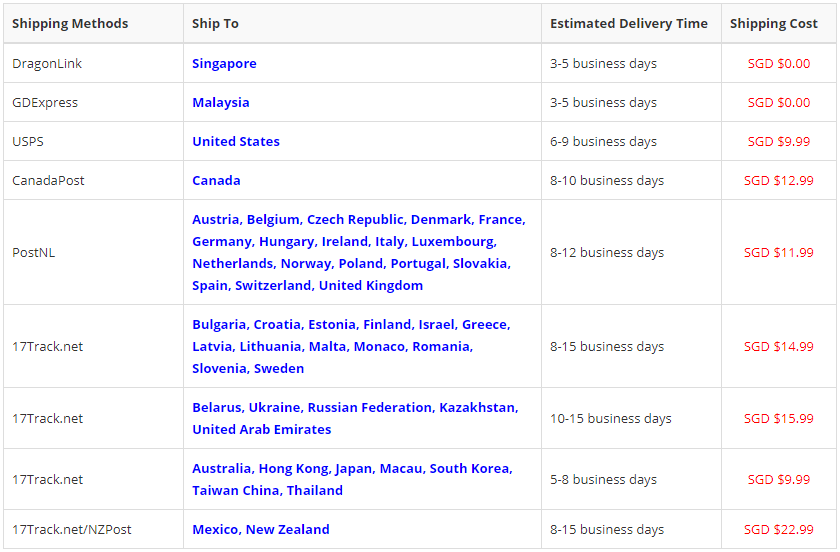840x552 pixels.
Task: Select the PostNL shipping method cell
Action: pyautogui.click(x=33, y=252)
